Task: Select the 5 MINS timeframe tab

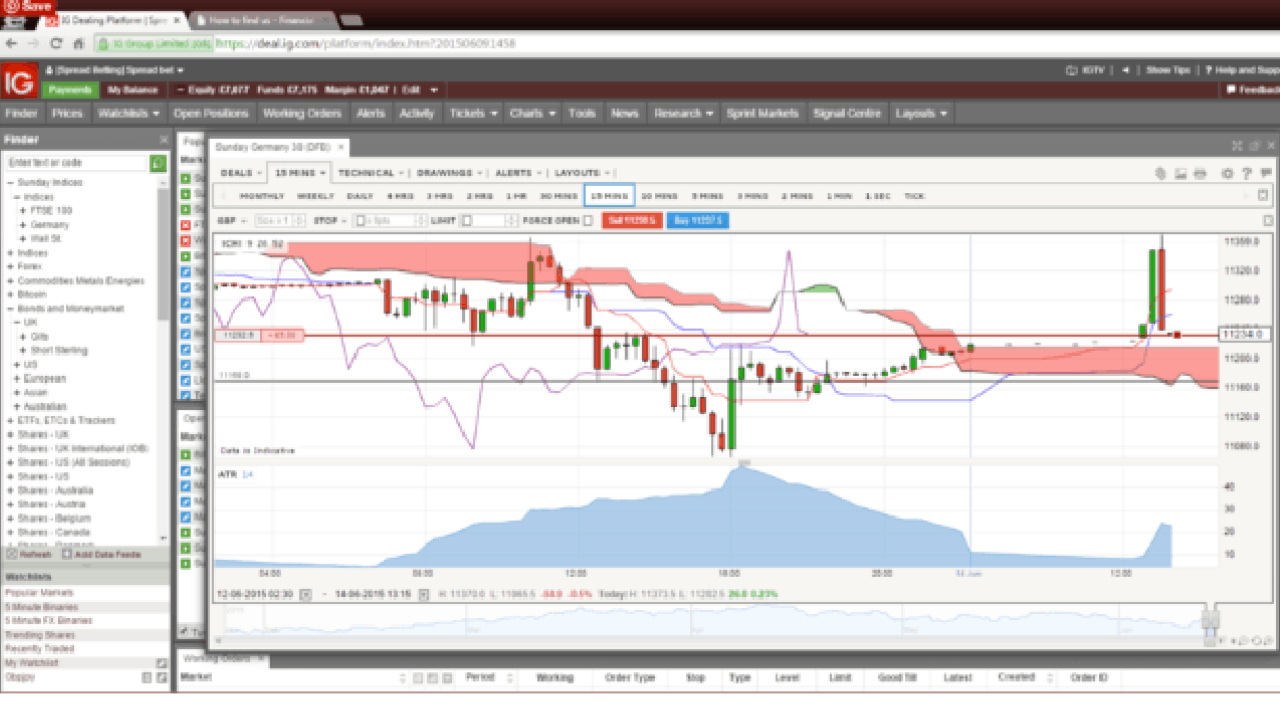Action: click(708, 196)
